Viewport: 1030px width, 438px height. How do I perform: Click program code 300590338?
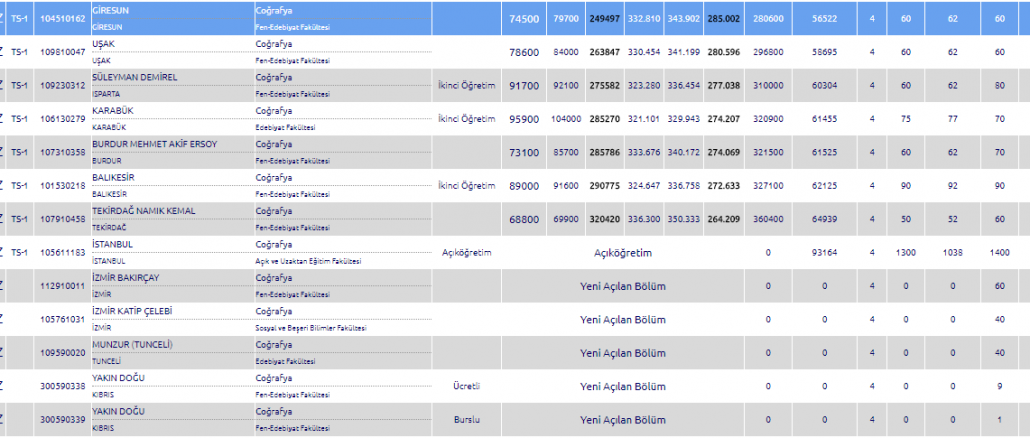click(x=62, y=386)
